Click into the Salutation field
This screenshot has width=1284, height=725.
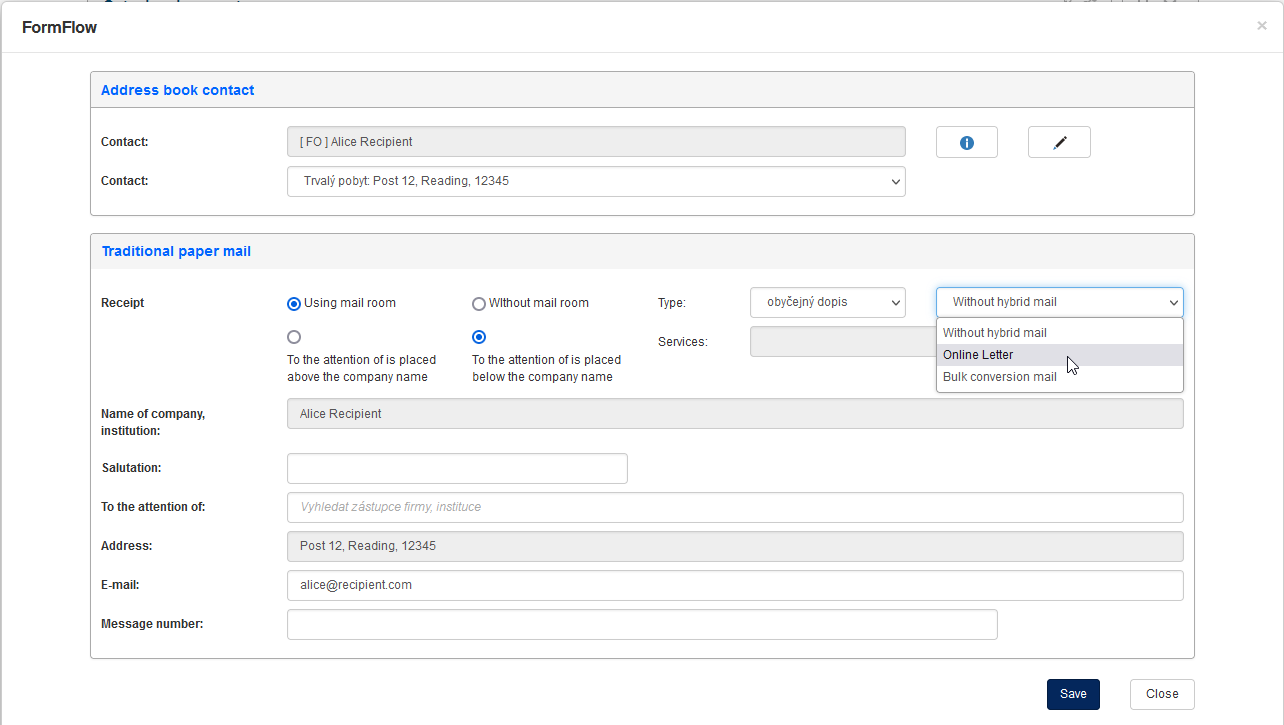coord(457,468)
